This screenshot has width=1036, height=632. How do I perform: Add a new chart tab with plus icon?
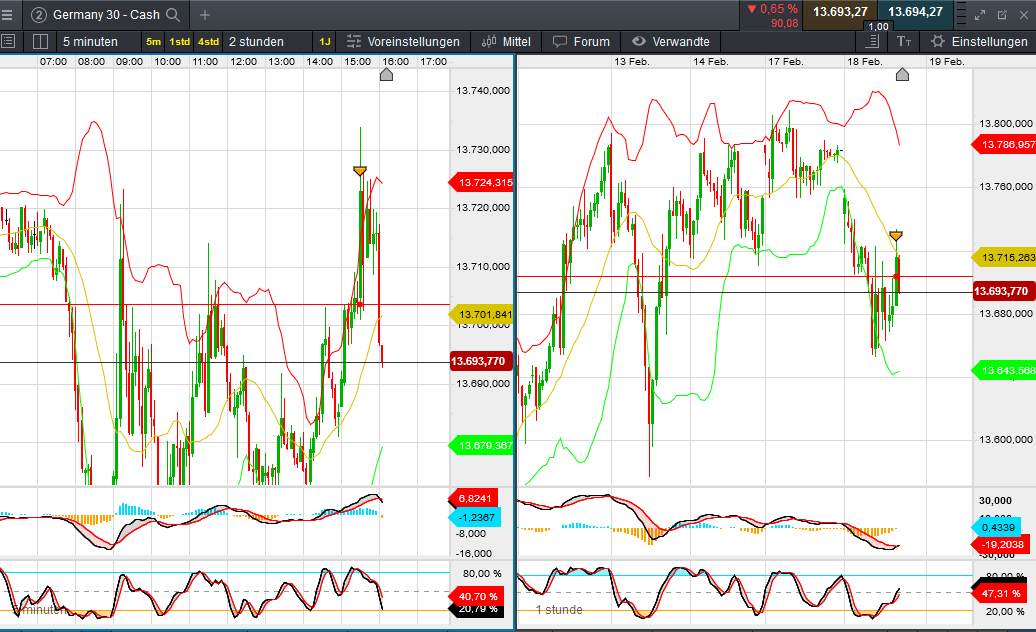click(x=205, y=15)
